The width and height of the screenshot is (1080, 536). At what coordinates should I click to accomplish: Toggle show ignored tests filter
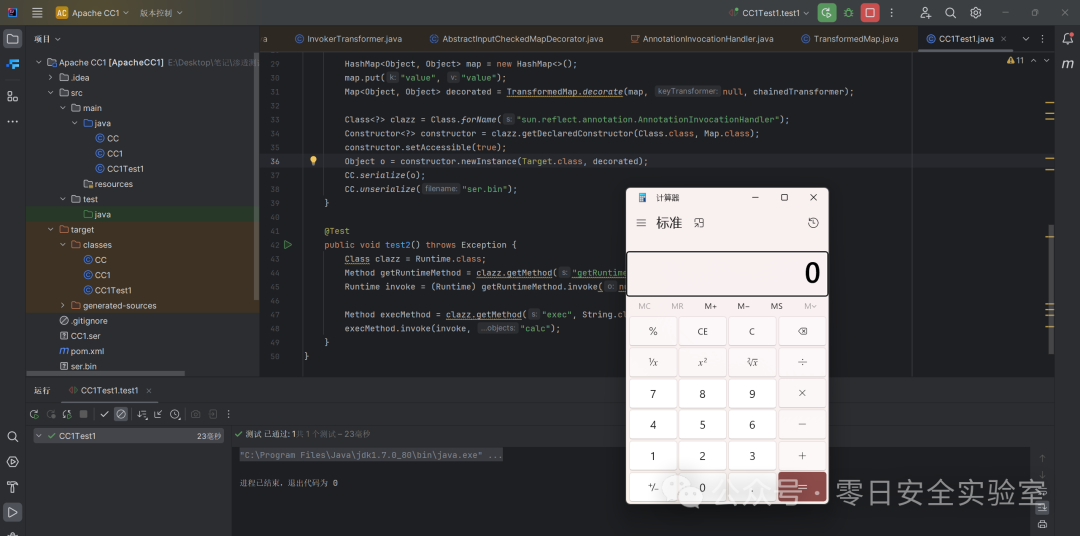point(121,414)
